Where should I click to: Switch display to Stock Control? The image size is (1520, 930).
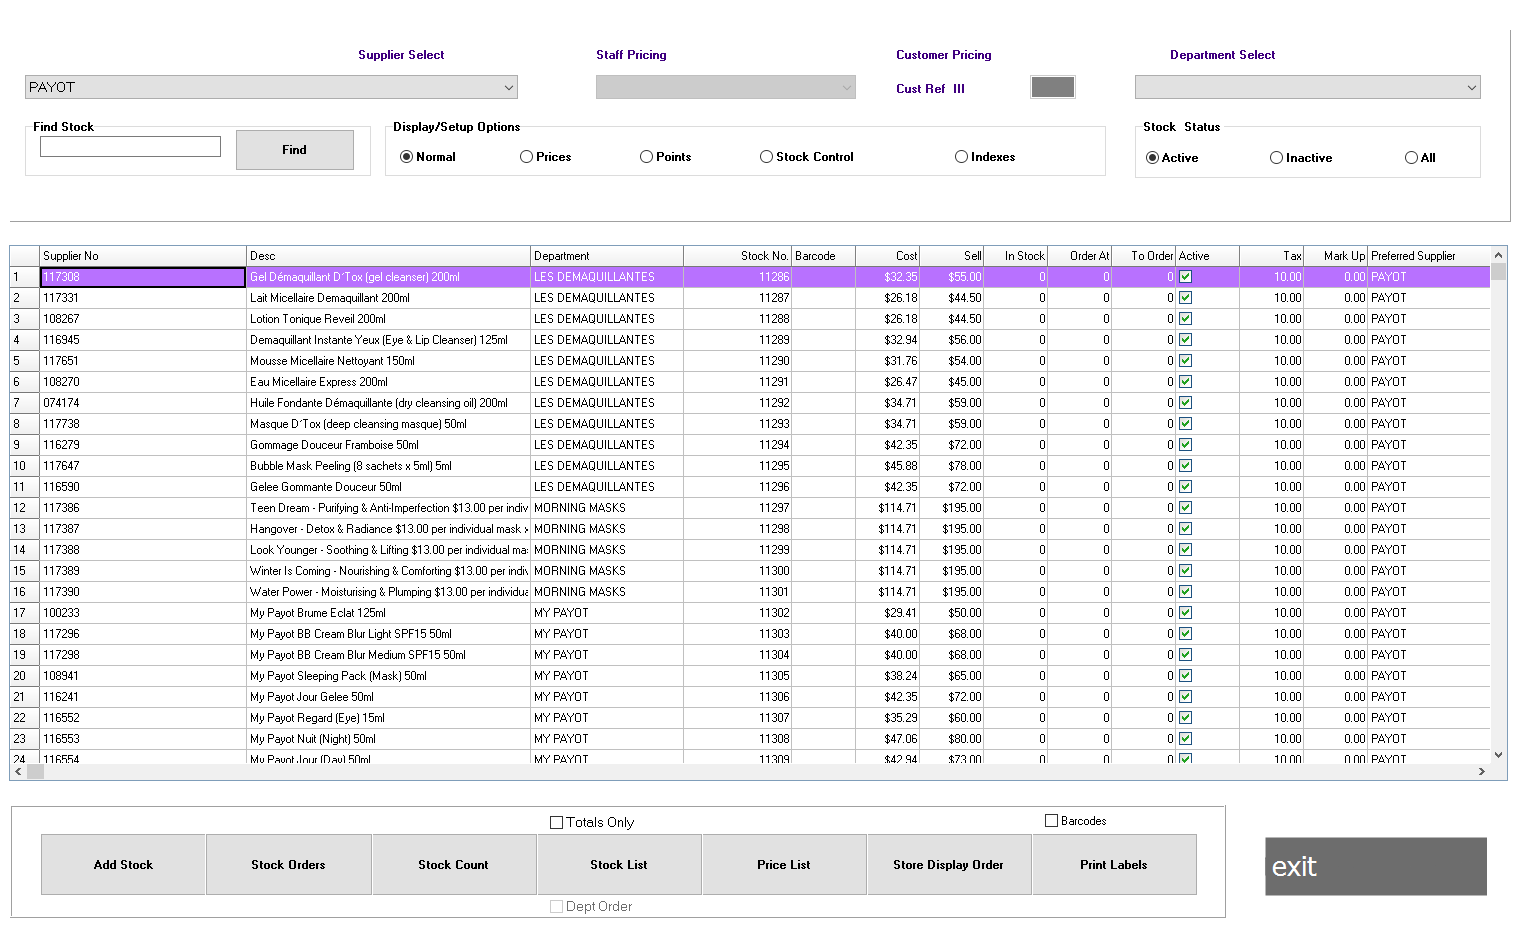point(766,156)
